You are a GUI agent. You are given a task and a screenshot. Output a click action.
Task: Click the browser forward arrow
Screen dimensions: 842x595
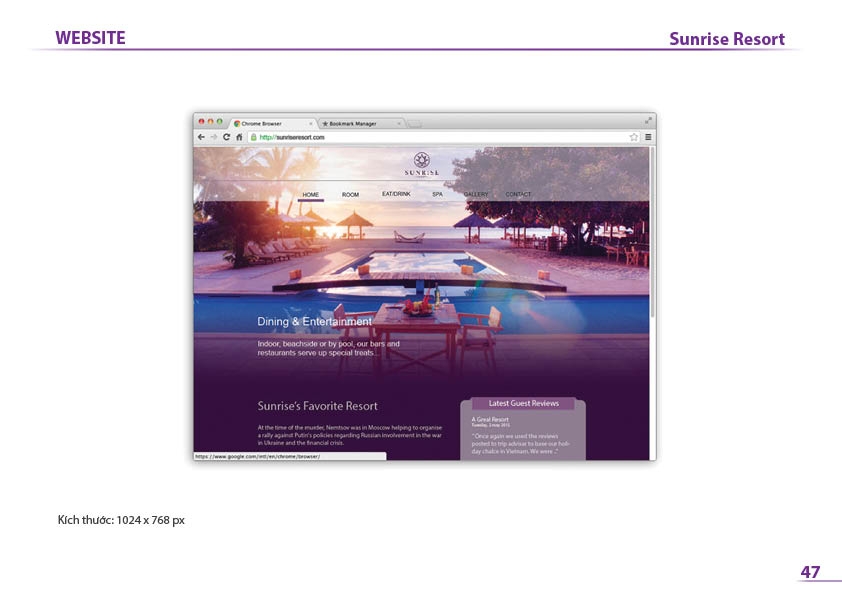point(214,137)
